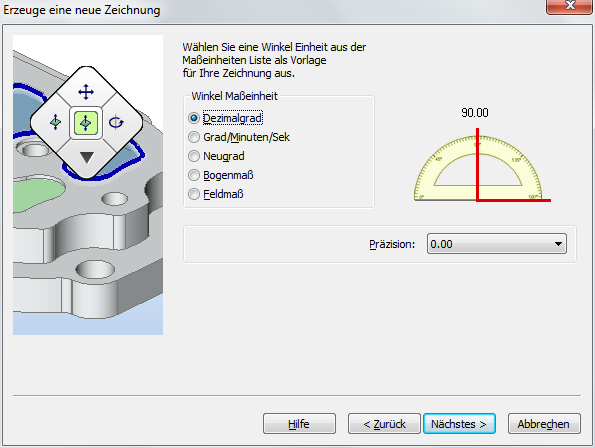Cancel with the Abbrechen button
The height and width of the screenshot is (448, 595).
click(544, 423)
